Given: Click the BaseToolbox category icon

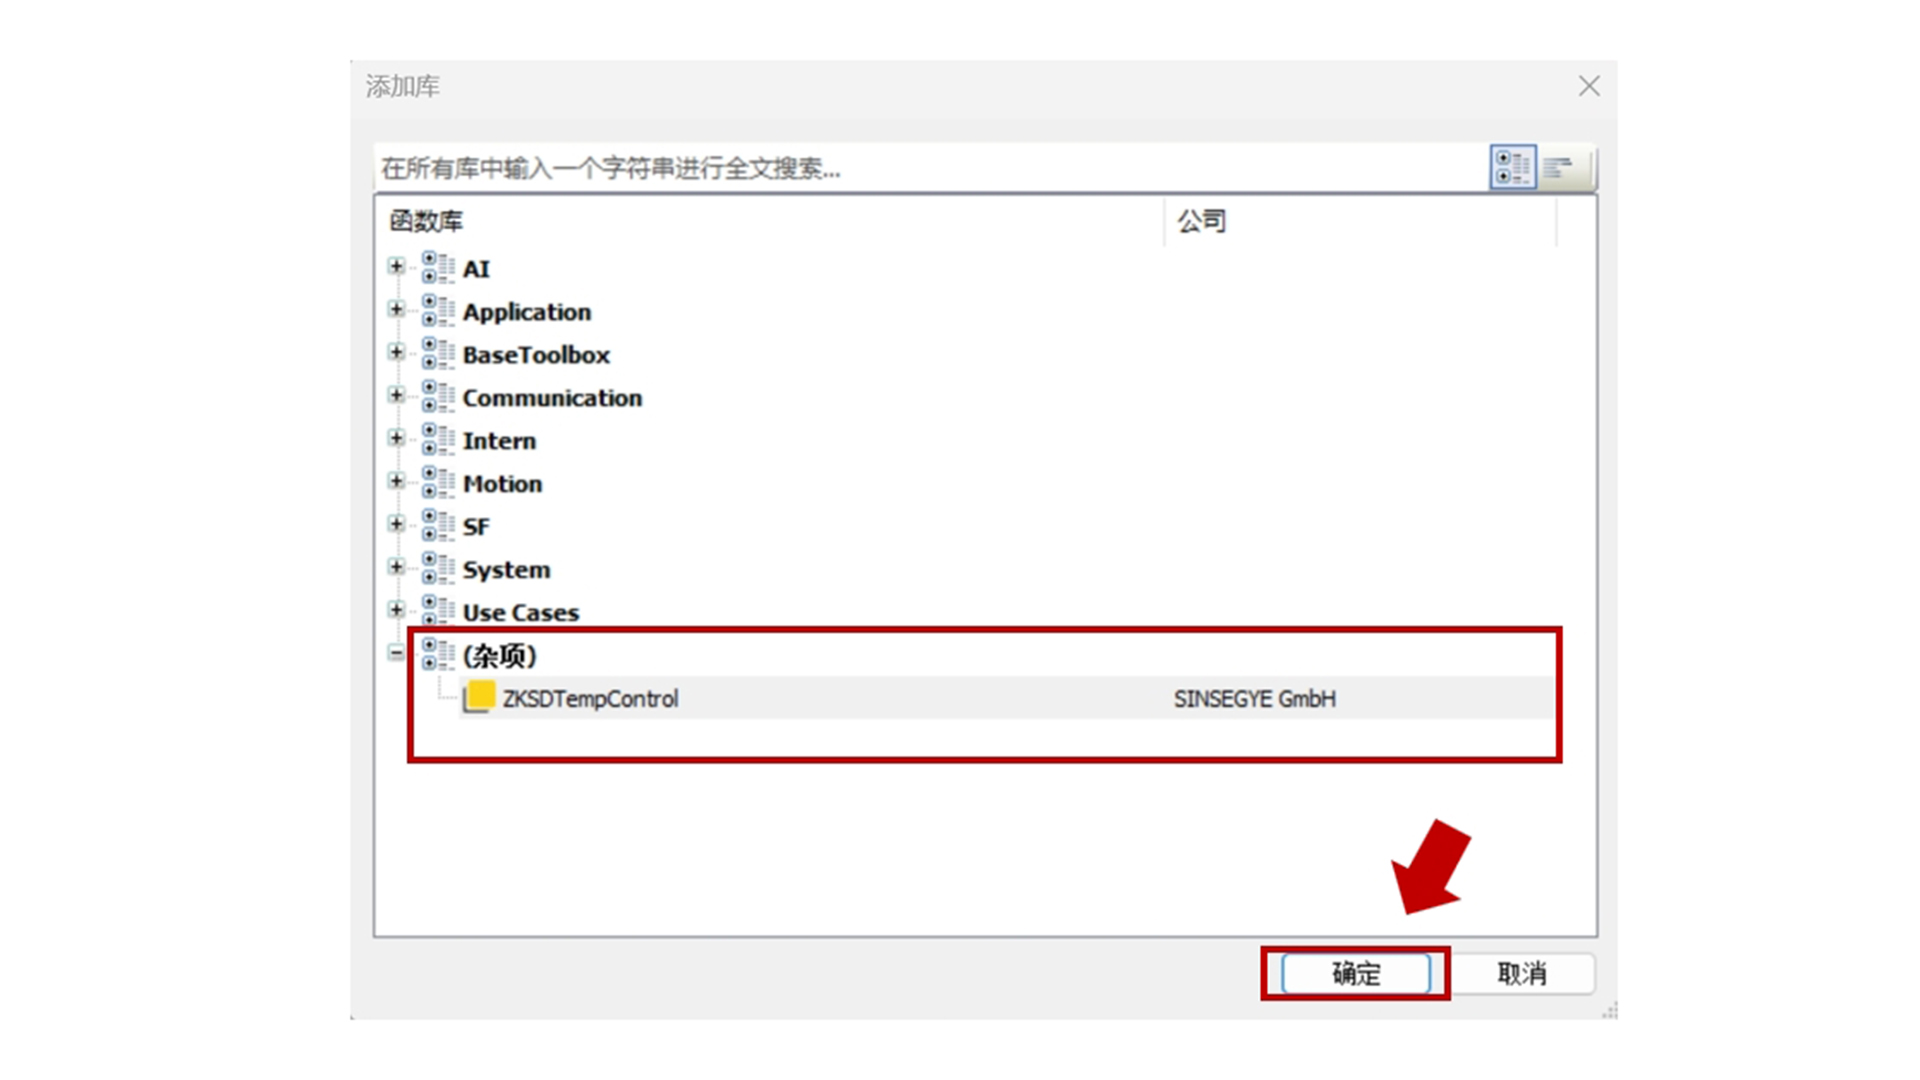Looking at the screenshot, I should 437,354.
